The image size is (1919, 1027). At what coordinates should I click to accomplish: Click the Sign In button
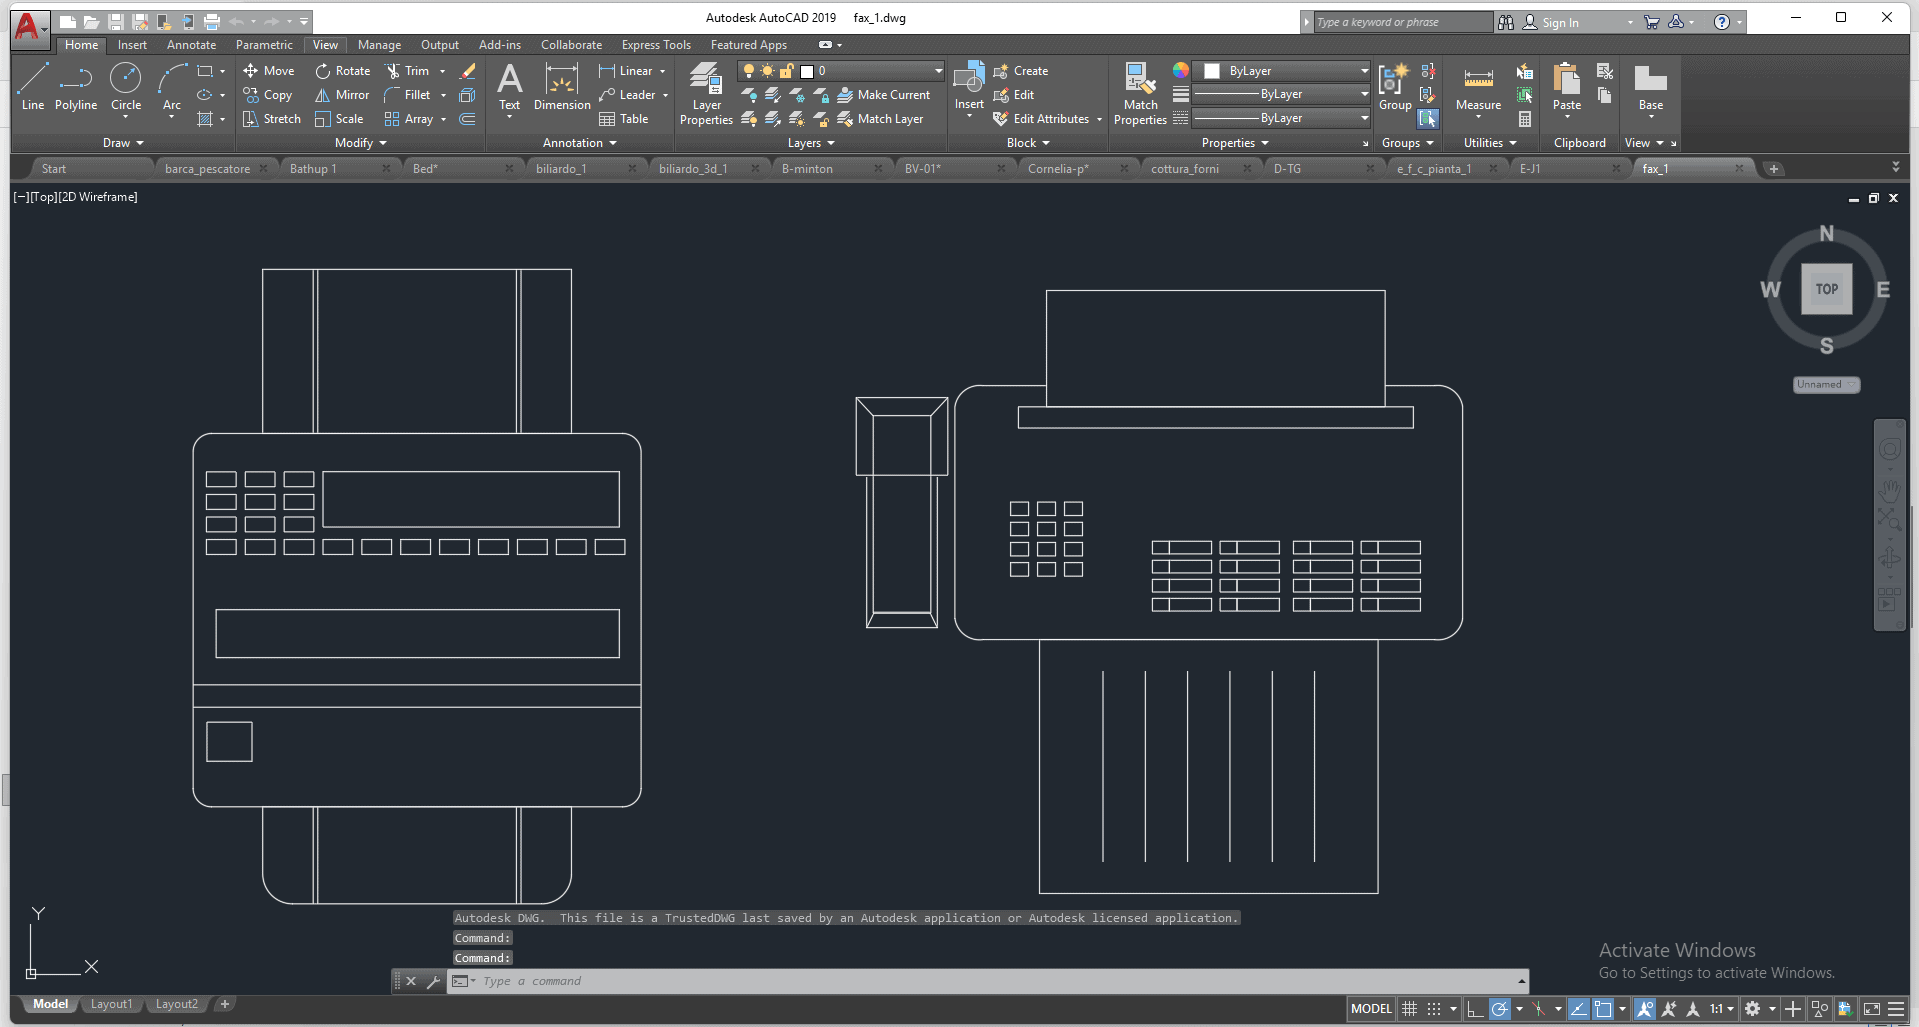coord(1559,22)
